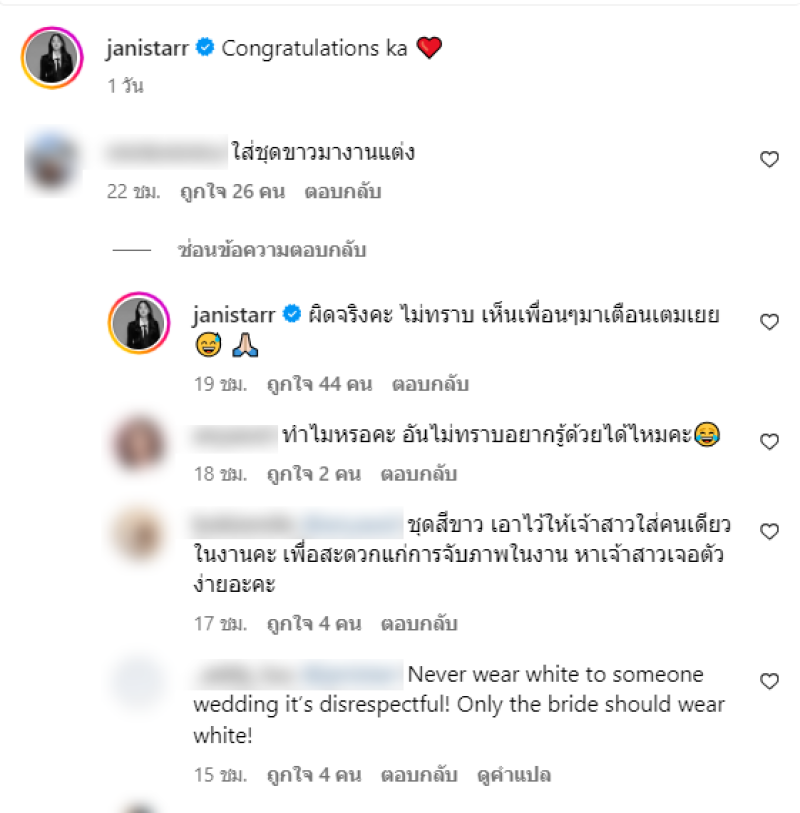This screenshot has height=813, width=800.
Task: Tap heart on 'ทำไมหรอคะ' reply
Action: tap(769, 442)
